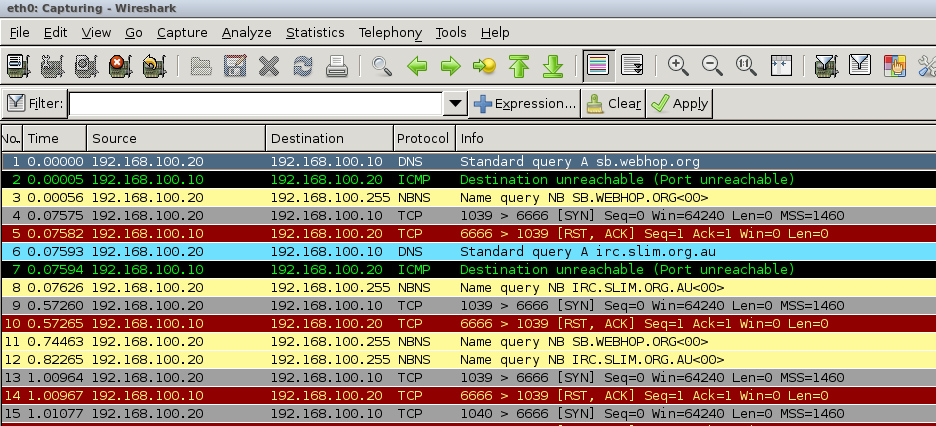Select packet 7 ICMP Port unreachable row
The image size is (936, 426).
[469, 270]
